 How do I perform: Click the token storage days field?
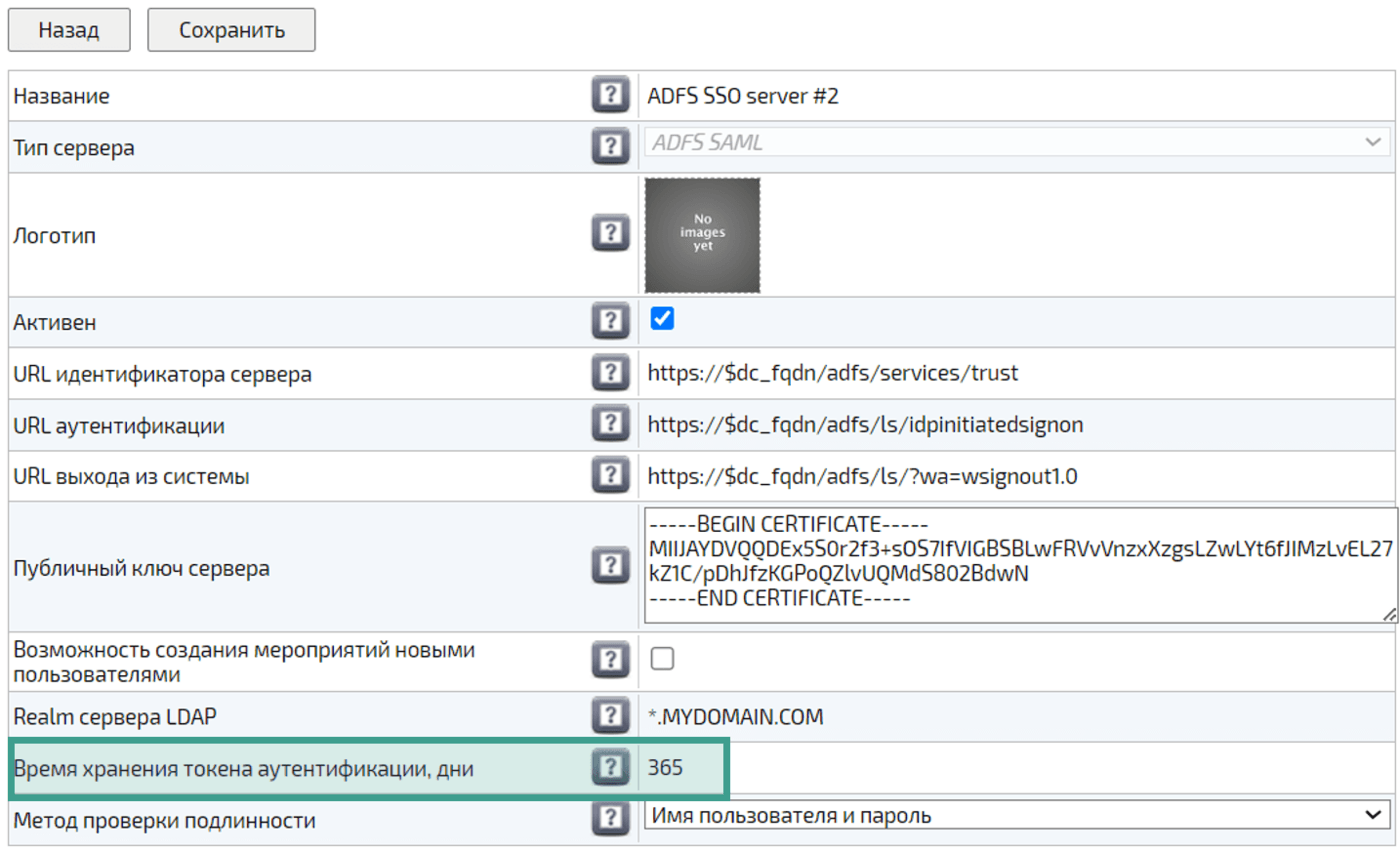[x=1017, y=768]
